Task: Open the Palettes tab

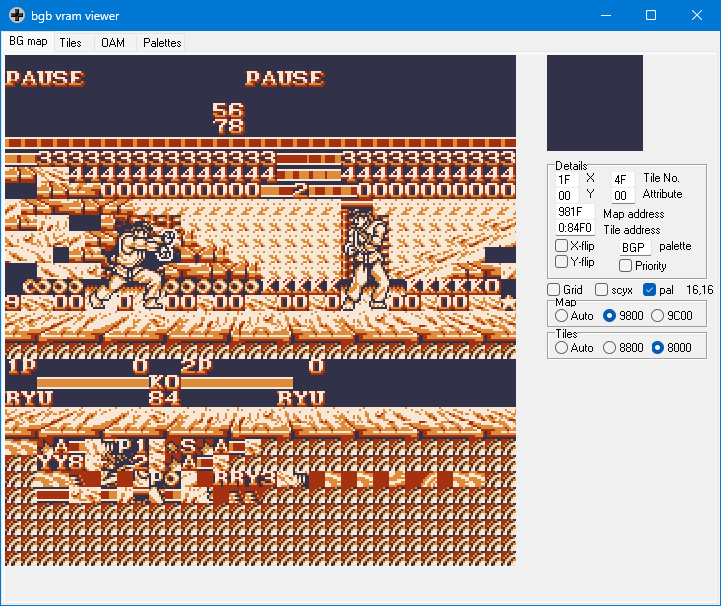Action: pos(162,43)
